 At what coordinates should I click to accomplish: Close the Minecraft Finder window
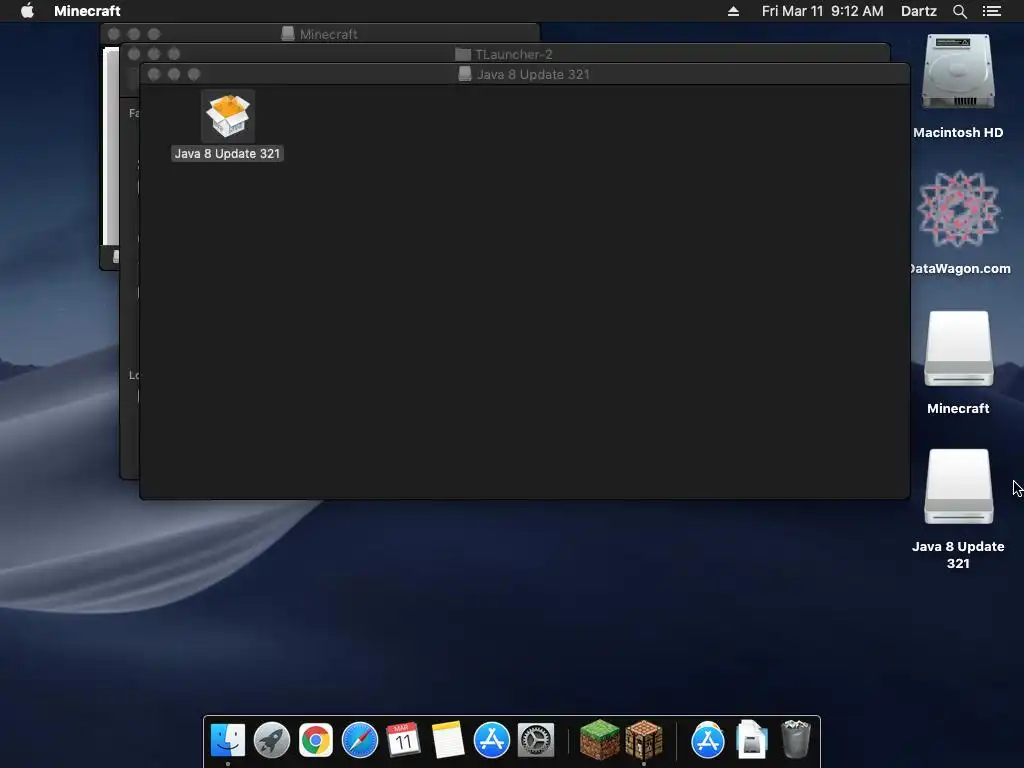tap(114, 34)
